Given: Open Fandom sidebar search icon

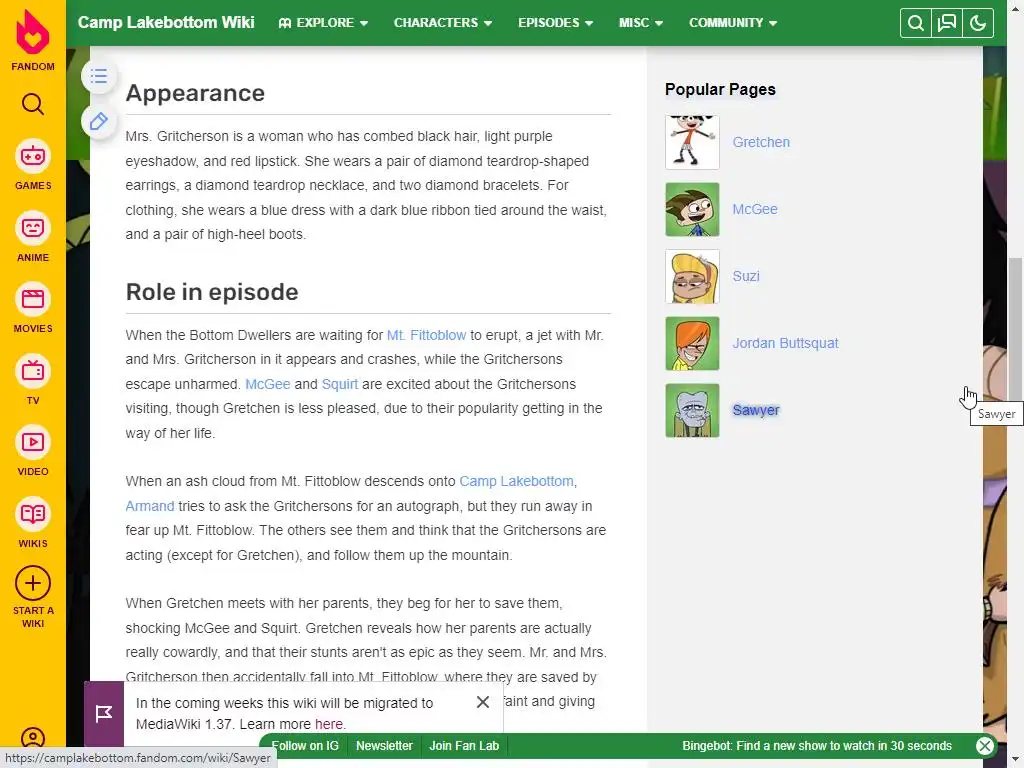Looking at the screenshot, I should point(33,104).
